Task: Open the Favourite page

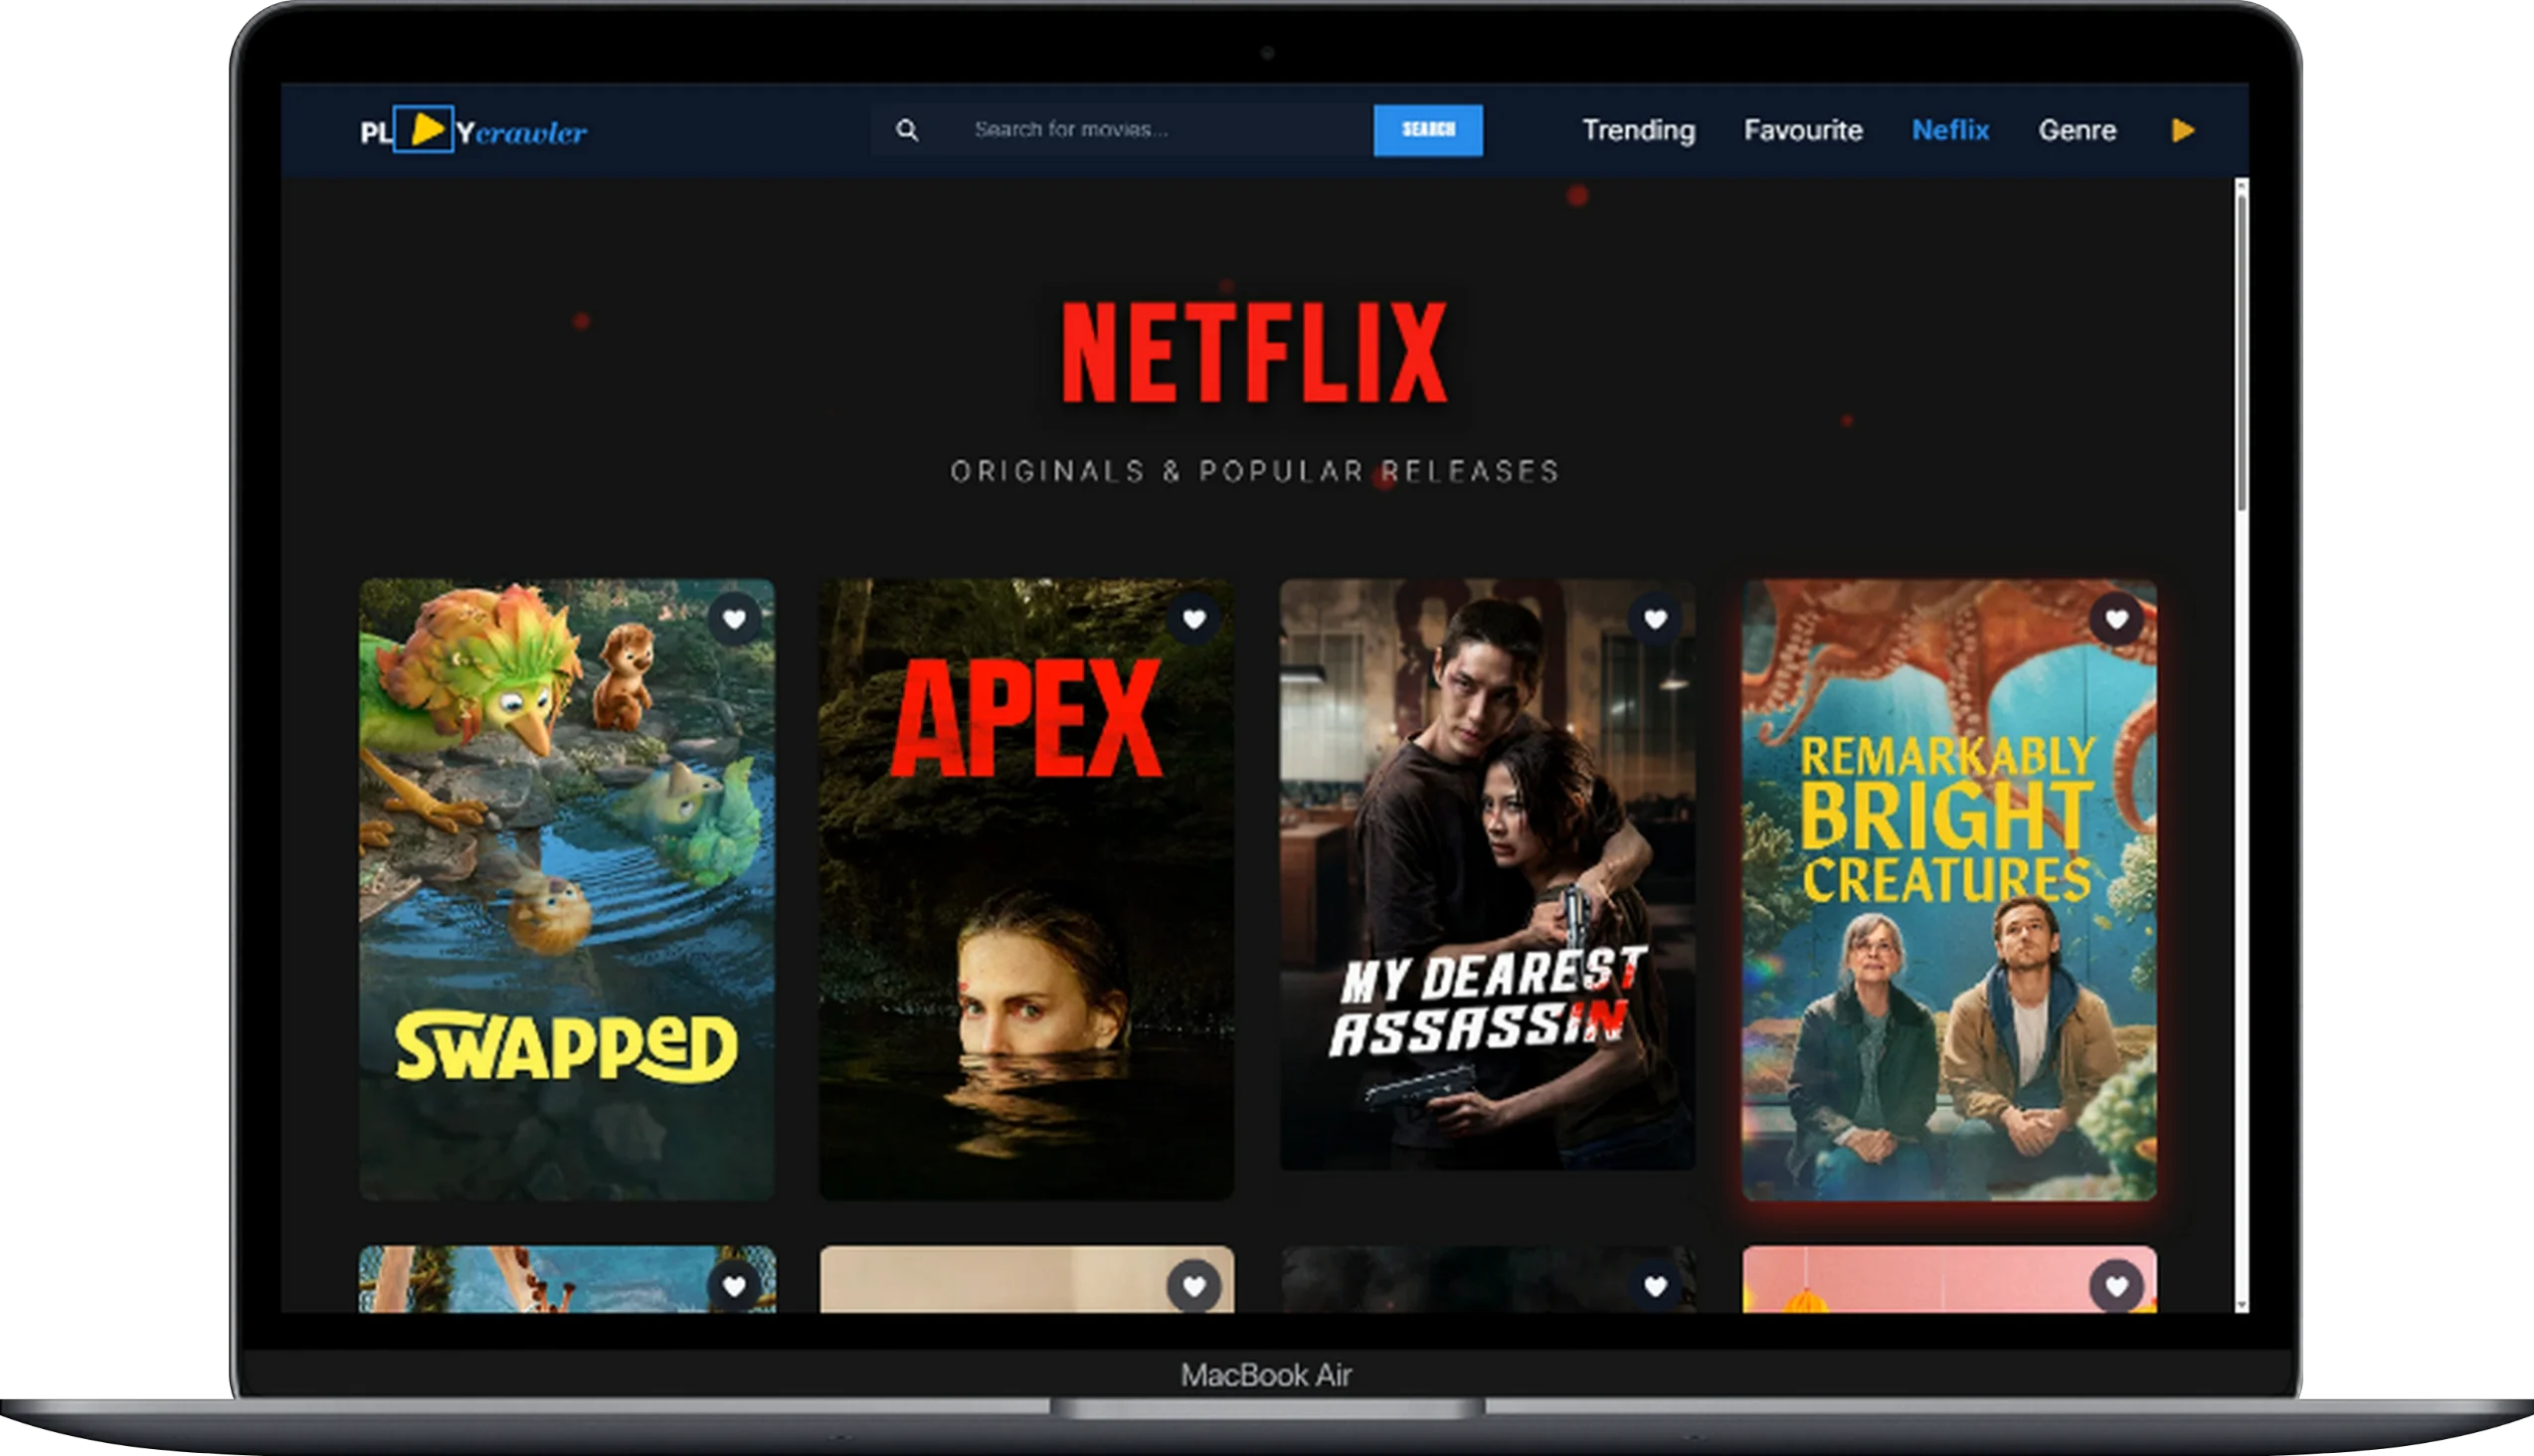Action: coord(1803,130)
